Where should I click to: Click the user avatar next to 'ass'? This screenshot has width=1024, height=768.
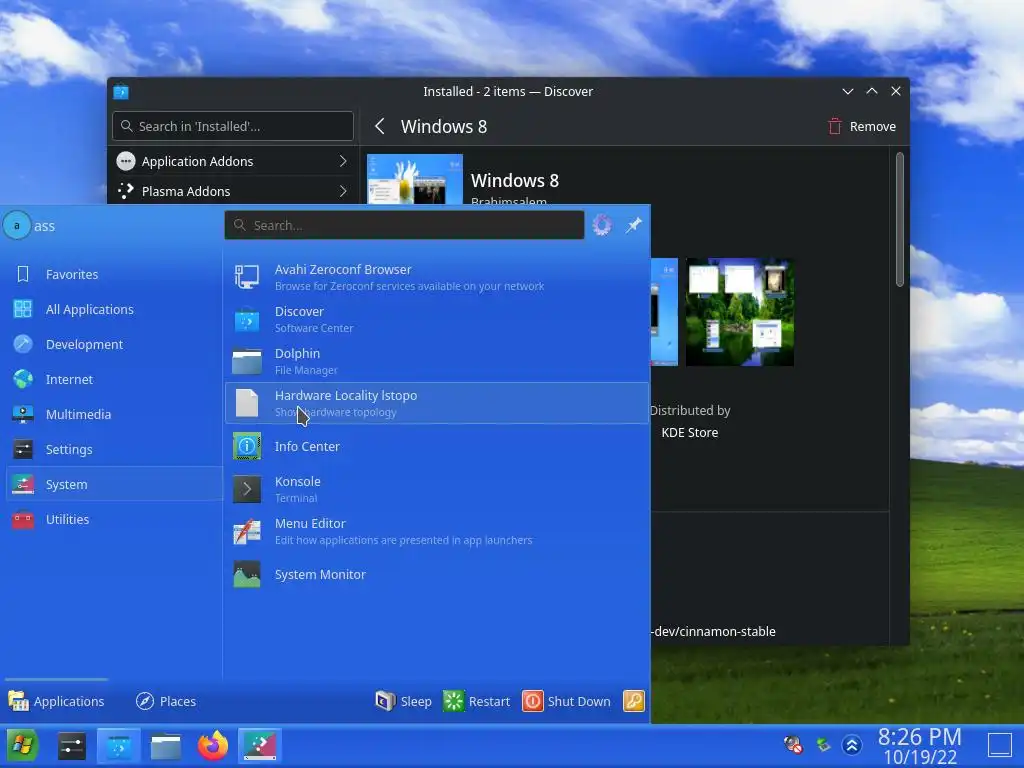pyautogui.click(x=17, y=225)
